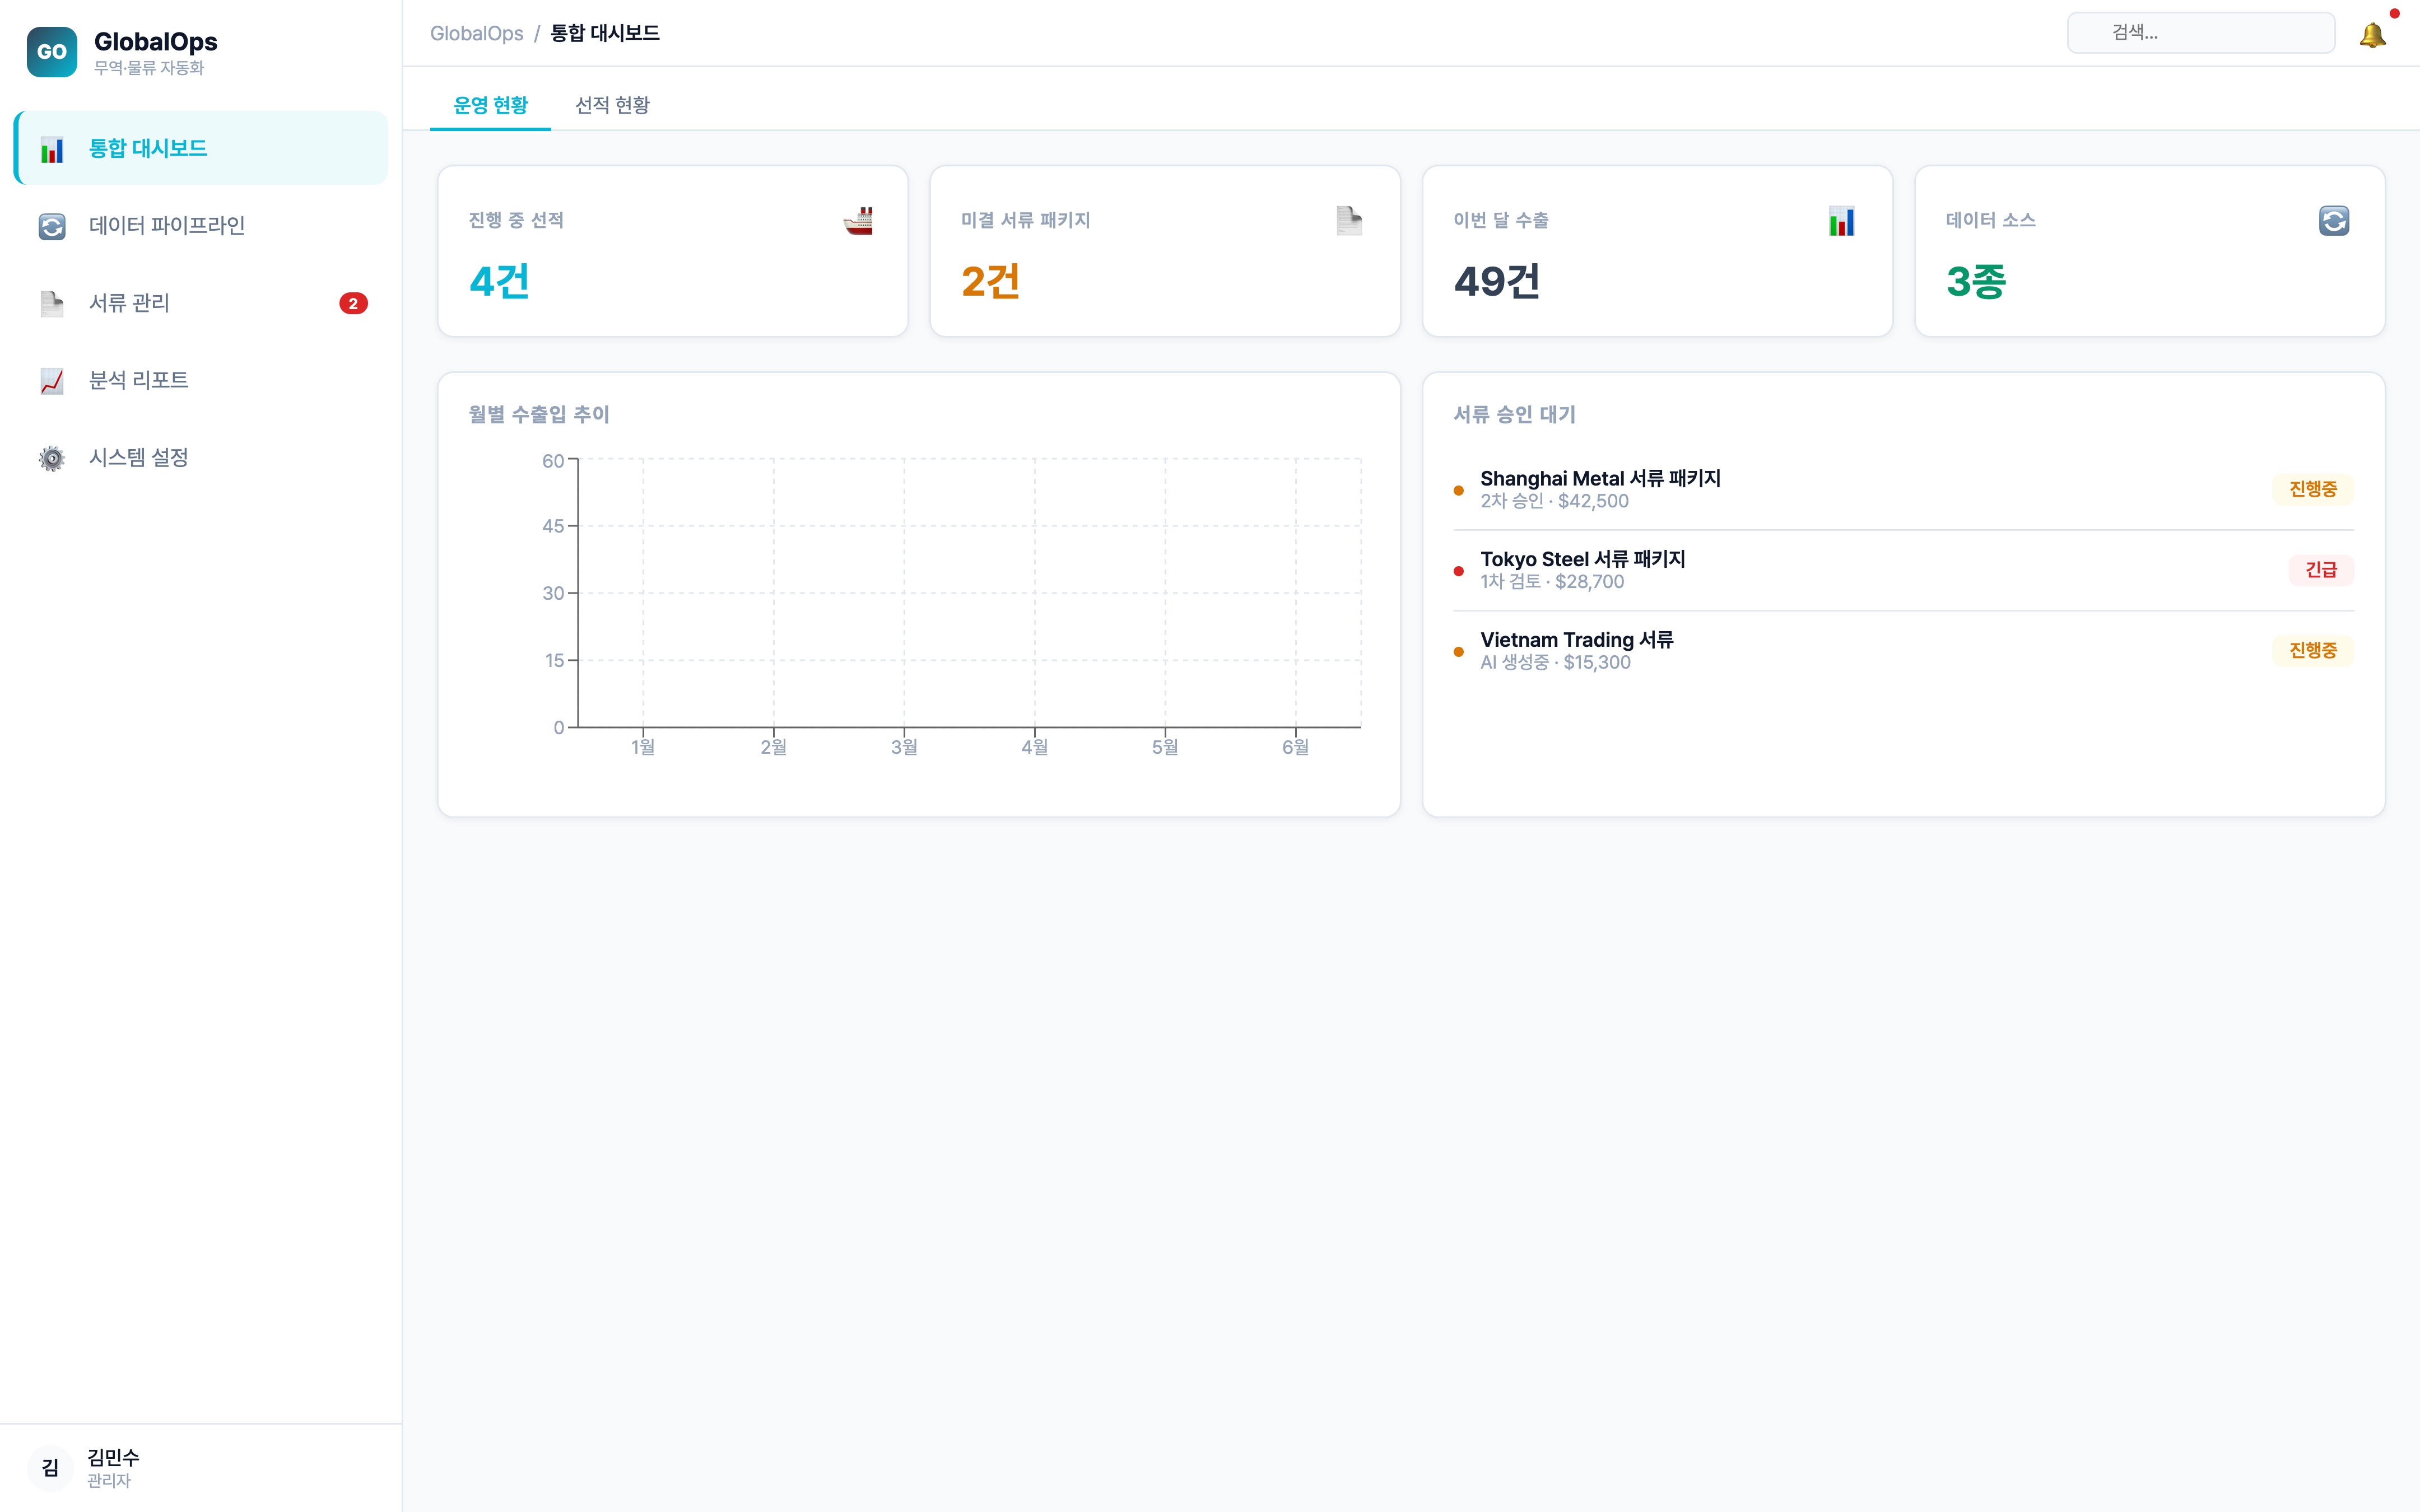Click the document icon on 미결 서류 패키지 card
This screenshot has height=1512, width=2420.
pos(1349,221)
